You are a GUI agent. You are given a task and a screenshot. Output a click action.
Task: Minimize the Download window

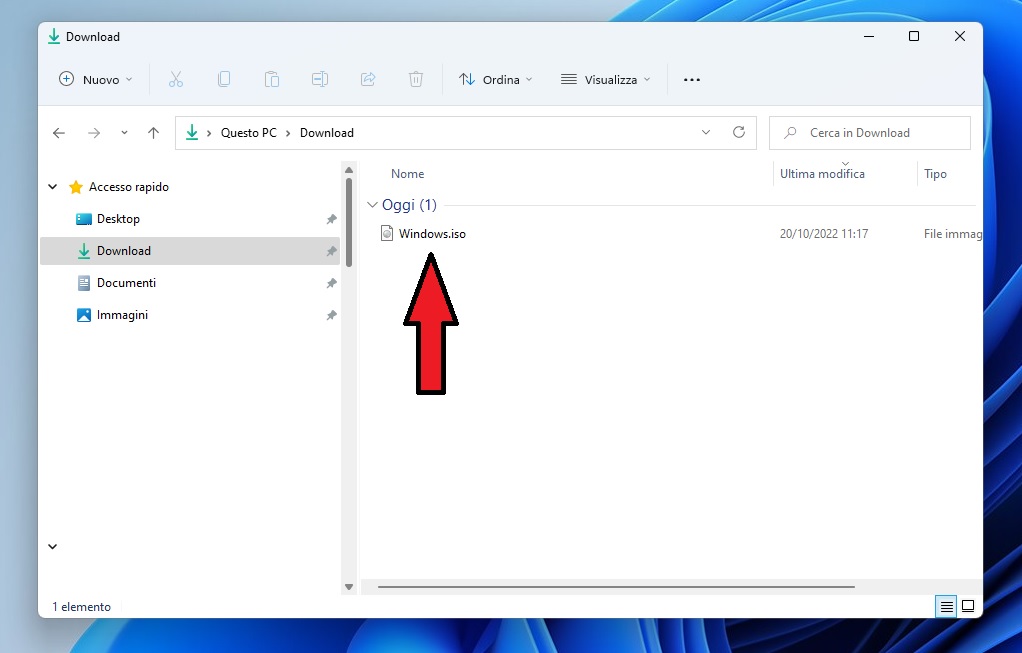pyautogui.click(x=869, y=36)
